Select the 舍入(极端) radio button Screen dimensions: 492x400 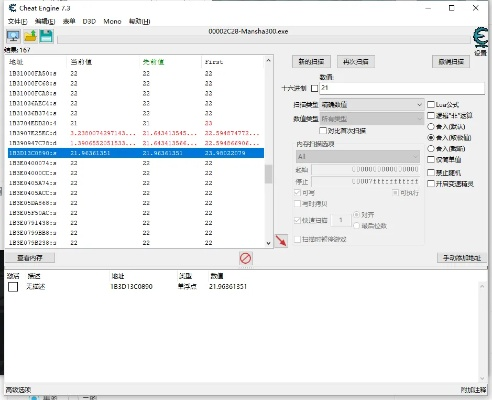click(x=431, y=138)
